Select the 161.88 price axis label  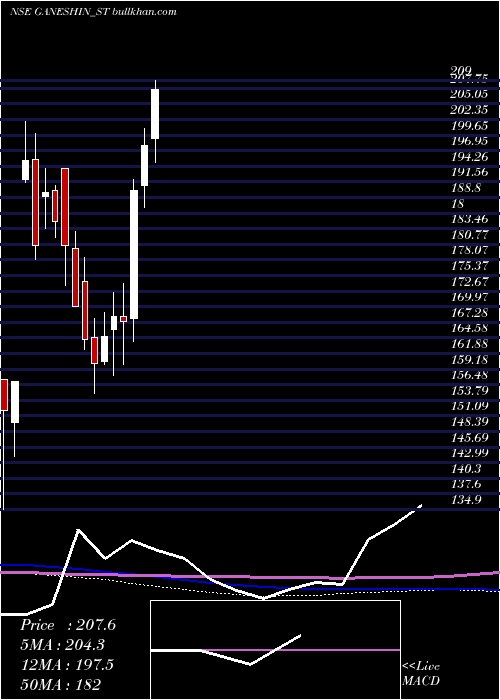pos(469,344)
